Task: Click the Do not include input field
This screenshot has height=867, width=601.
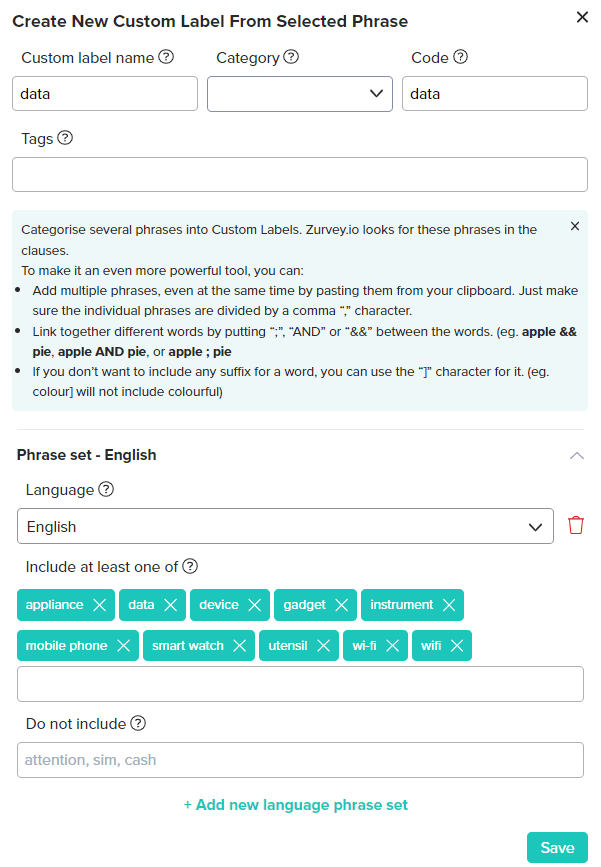Action: tap(299, 760)
